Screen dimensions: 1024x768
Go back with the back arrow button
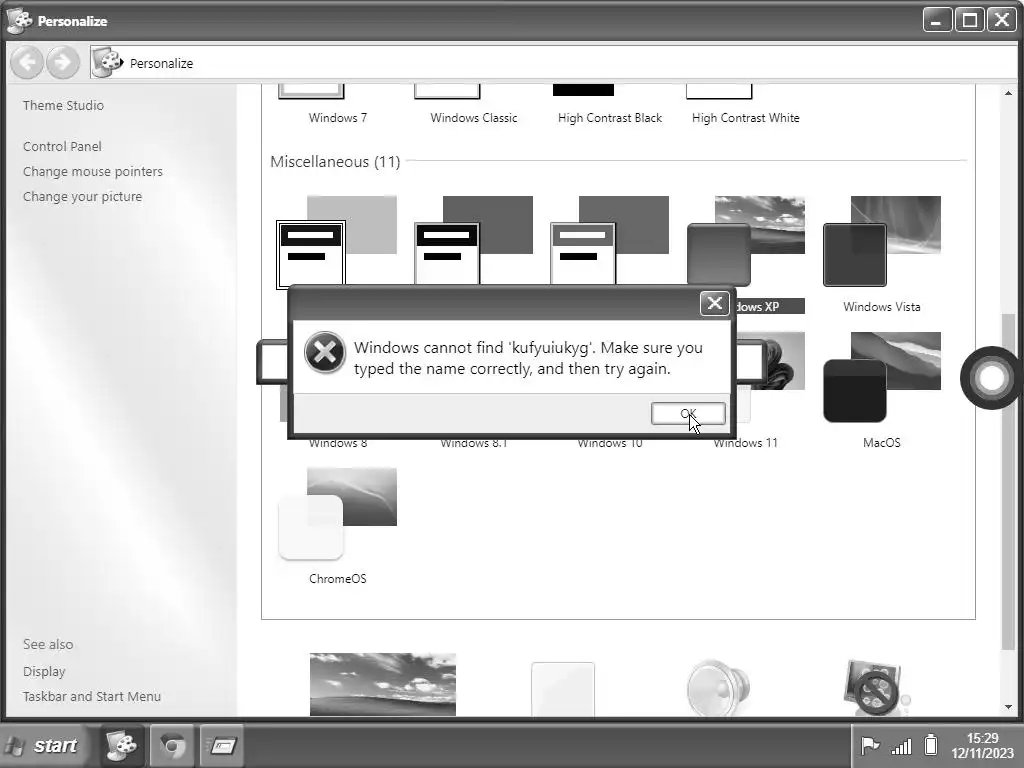click(27, 63)
